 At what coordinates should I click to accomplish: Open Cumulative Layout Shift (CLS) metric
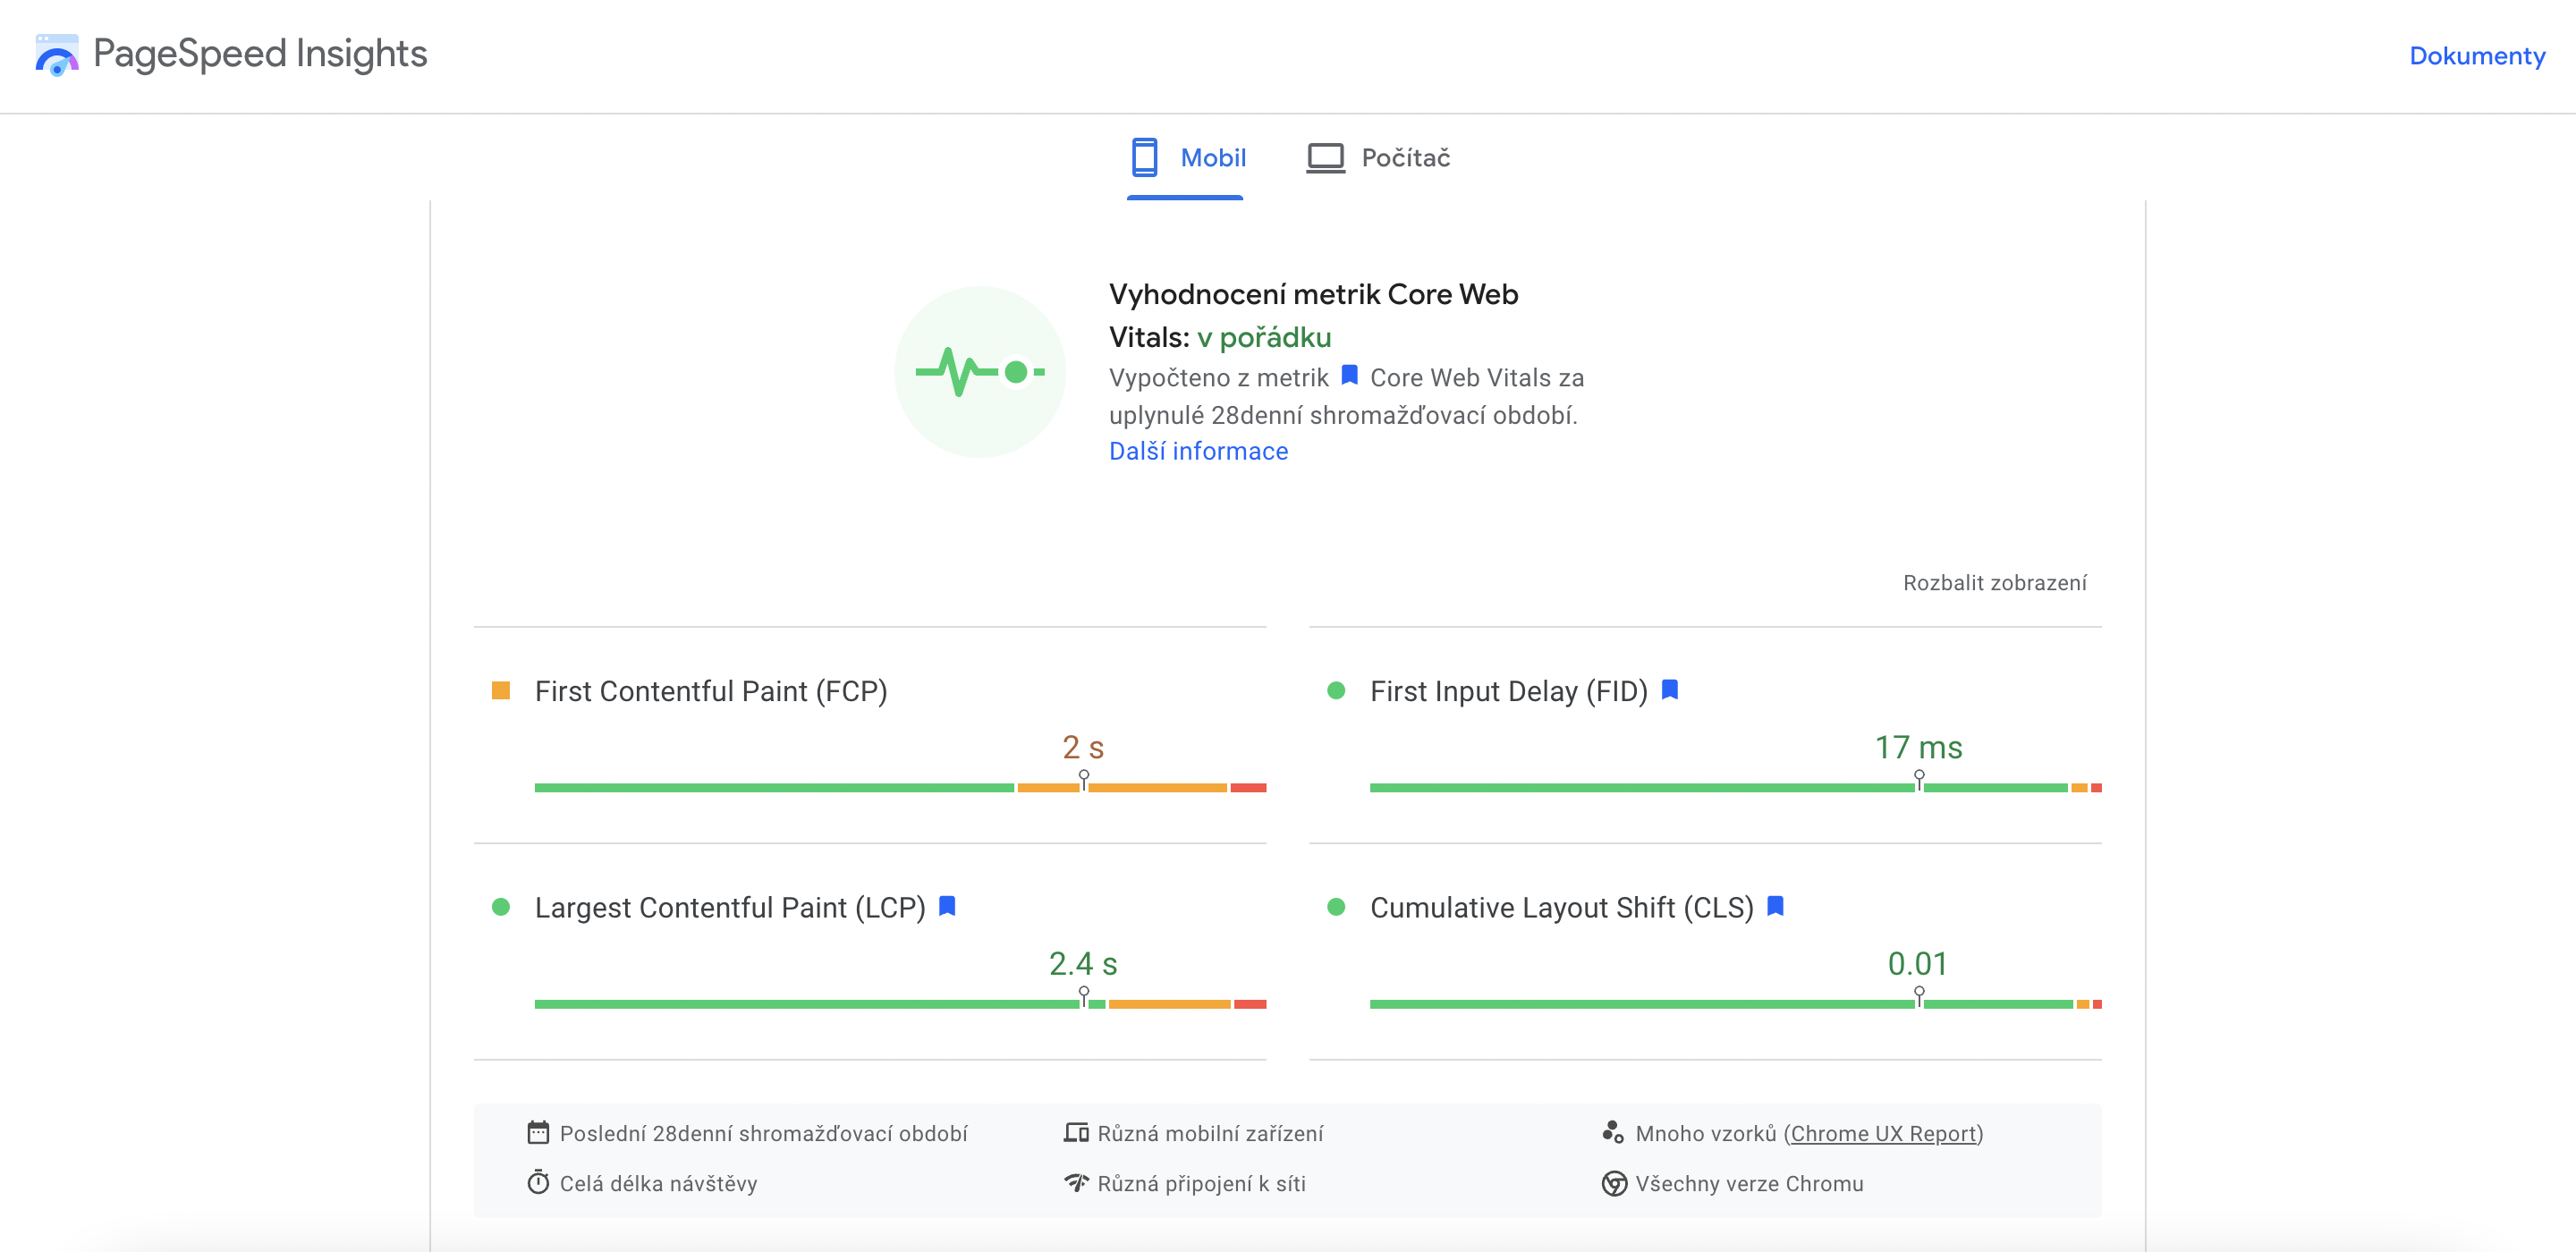coord(1561,907)
